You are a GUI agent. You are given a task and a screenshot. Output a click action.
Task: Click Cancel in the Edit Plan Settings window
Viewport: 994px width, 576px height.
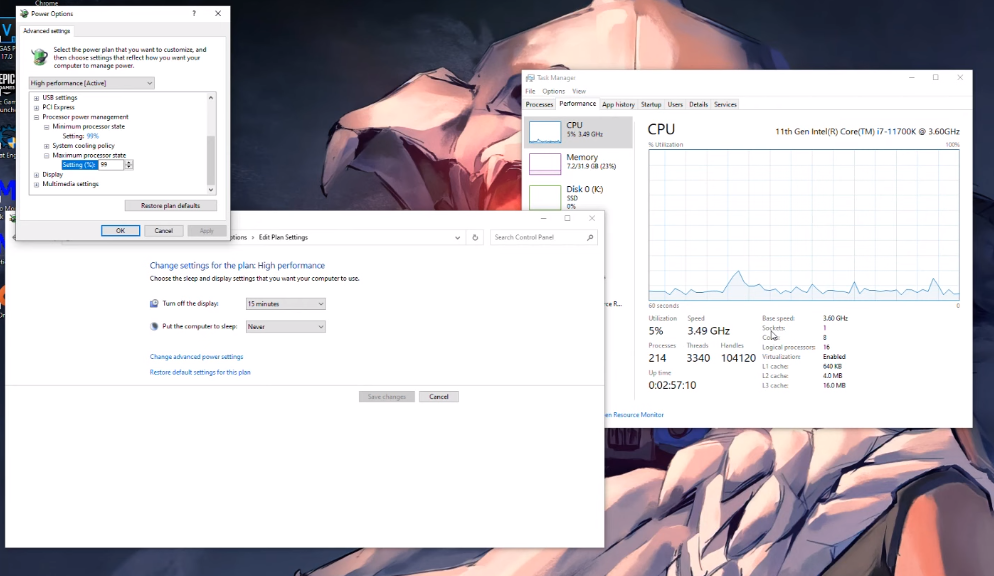pyautogui.click(x=439, y=397)
